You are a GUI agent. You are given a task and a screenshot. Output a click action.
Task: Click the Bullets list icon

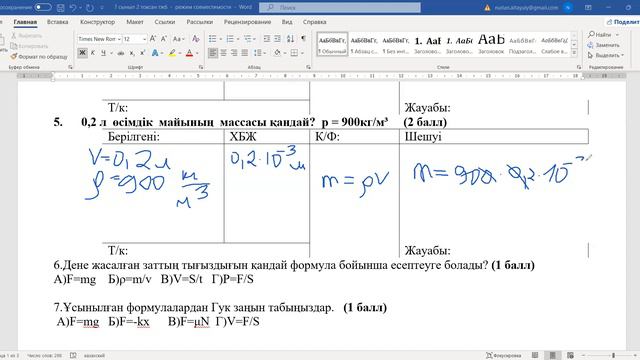[x=212, y=39]
